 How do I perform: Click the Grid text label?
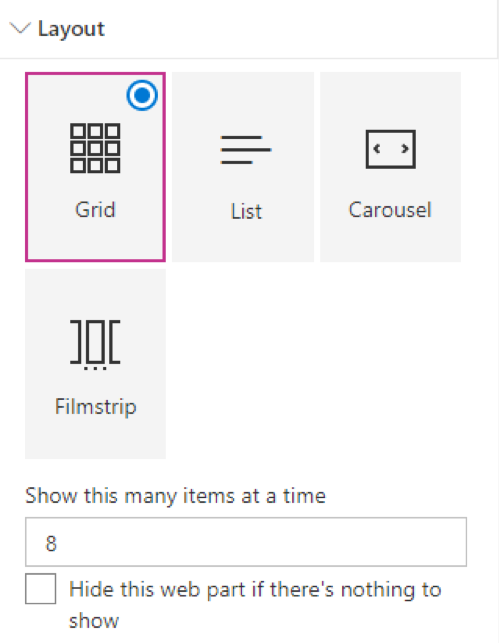click(x=95, y=210)
